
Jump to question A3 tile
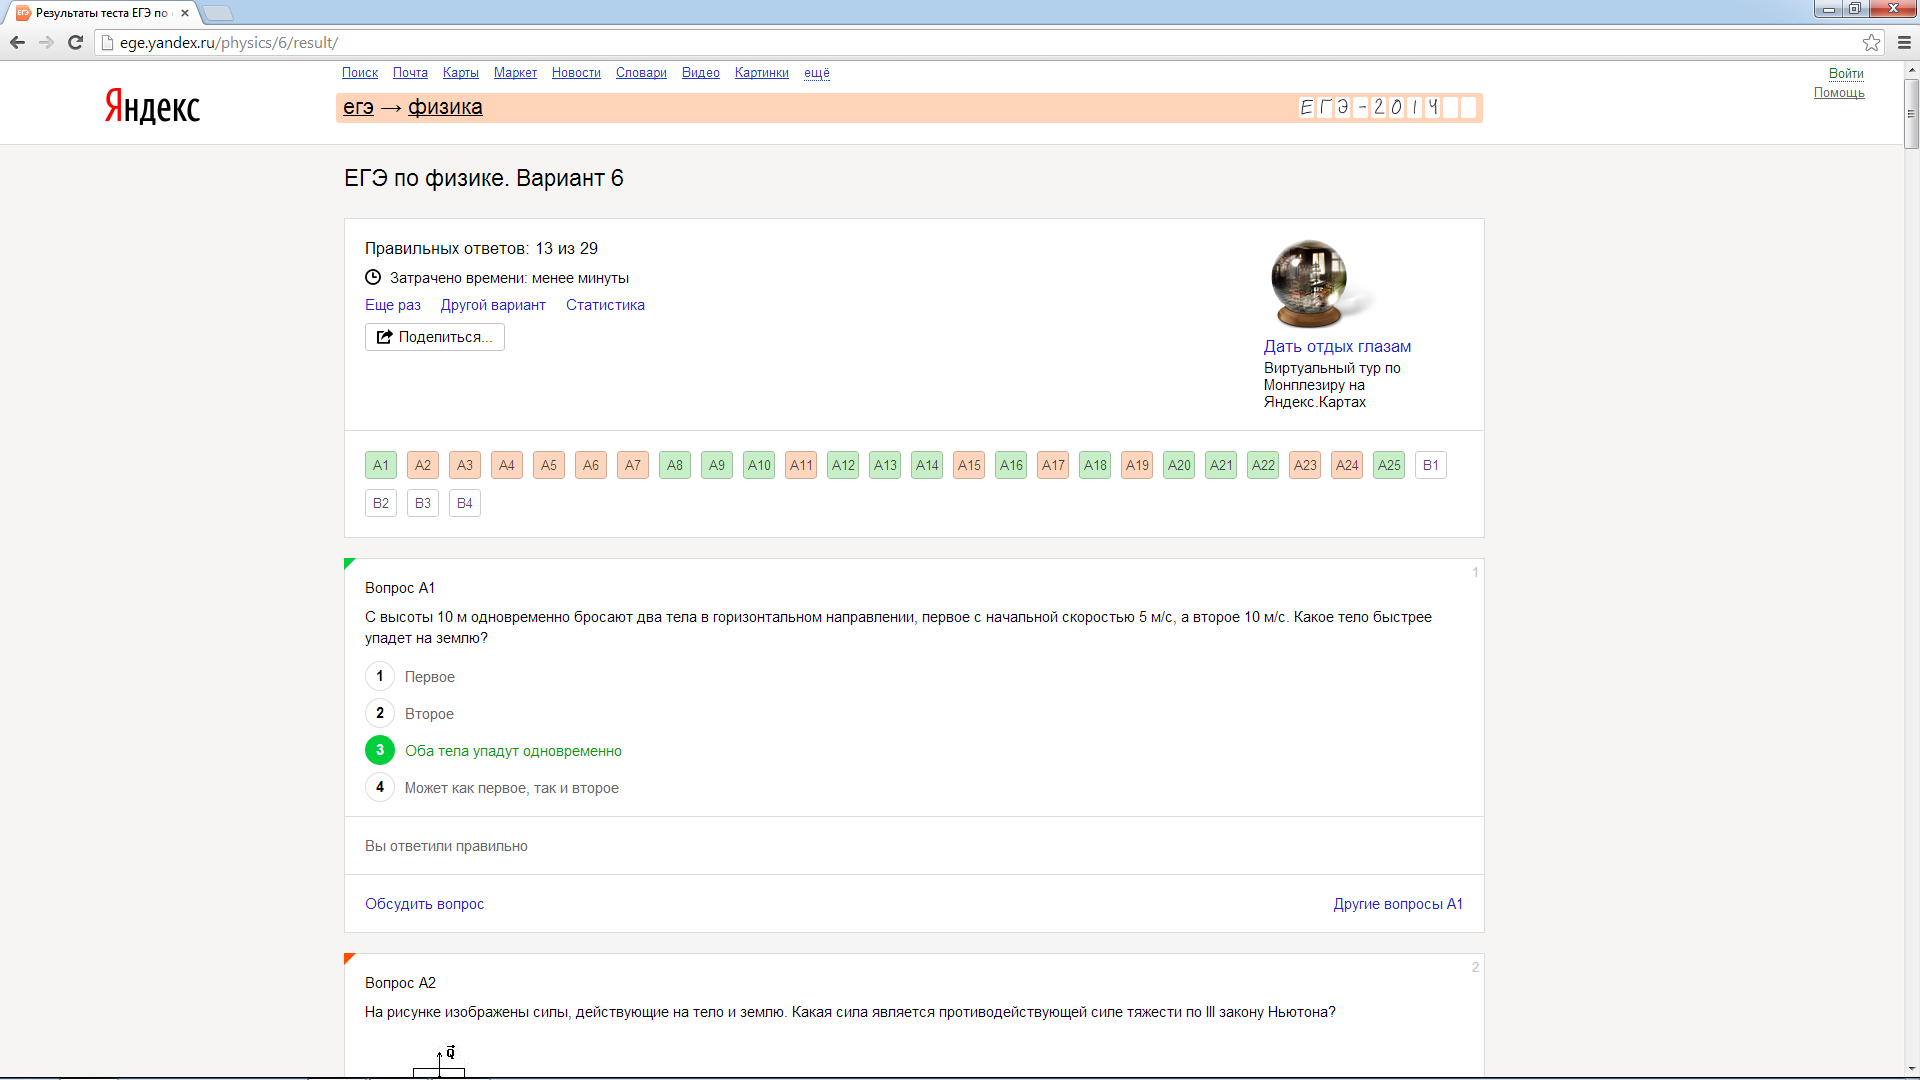pos(465,465)
